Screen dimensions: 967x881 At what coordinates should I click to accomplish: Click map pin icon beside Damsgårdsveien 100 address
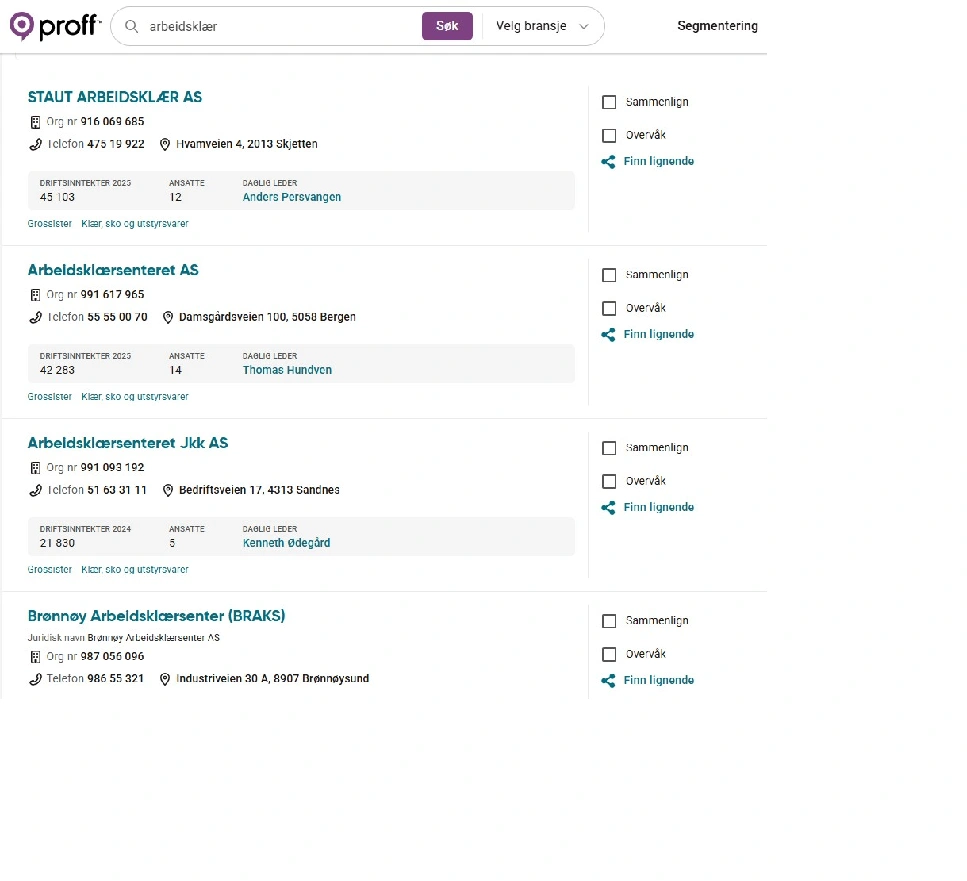168,318
